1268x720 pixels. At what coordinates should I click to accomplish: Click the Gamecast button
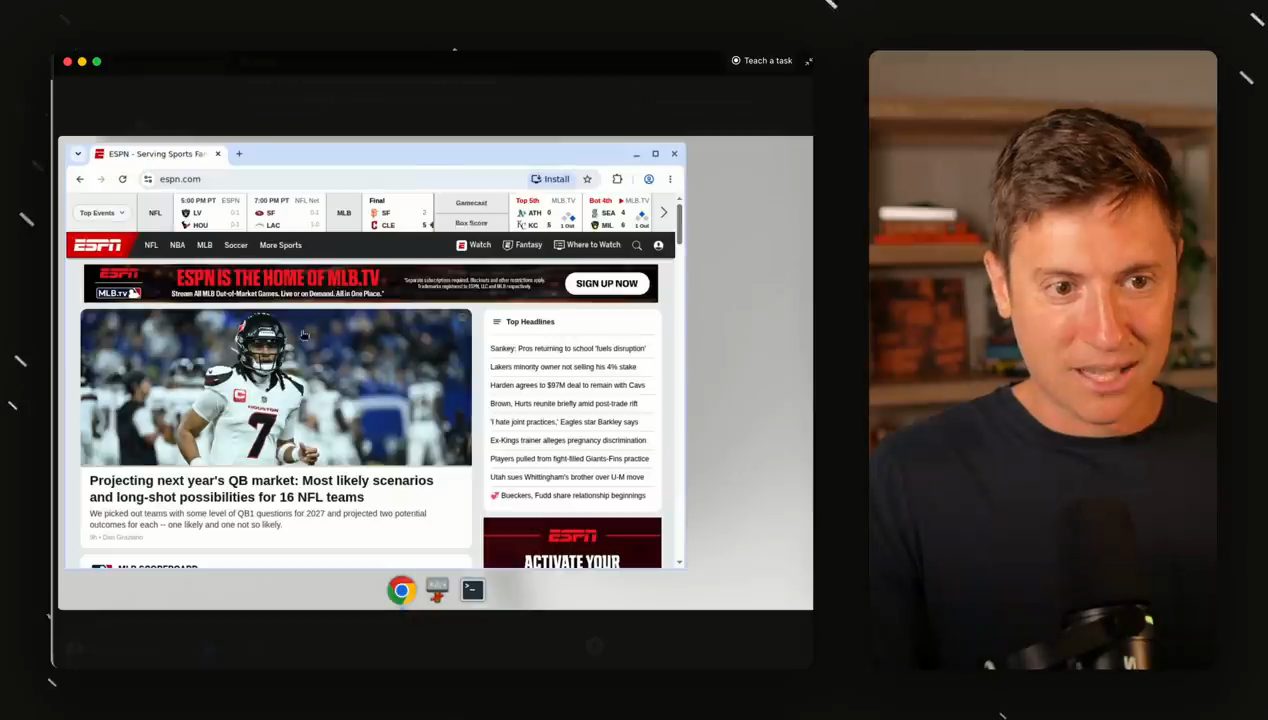(471, 203)
